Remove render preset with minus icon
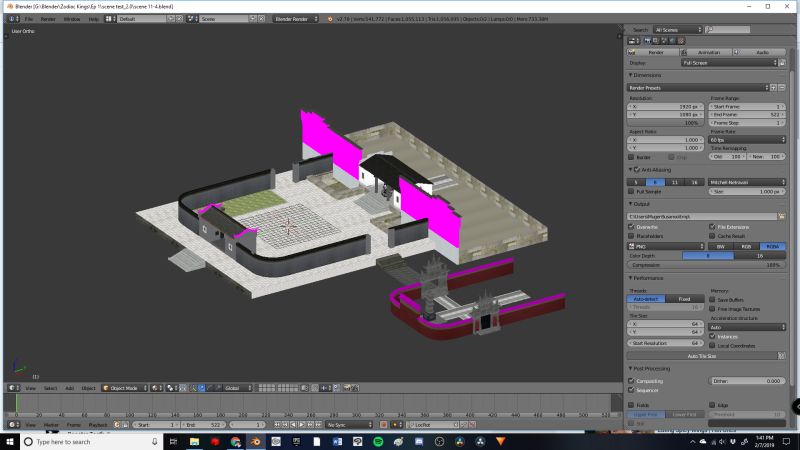800x450 pixels. 782,88
